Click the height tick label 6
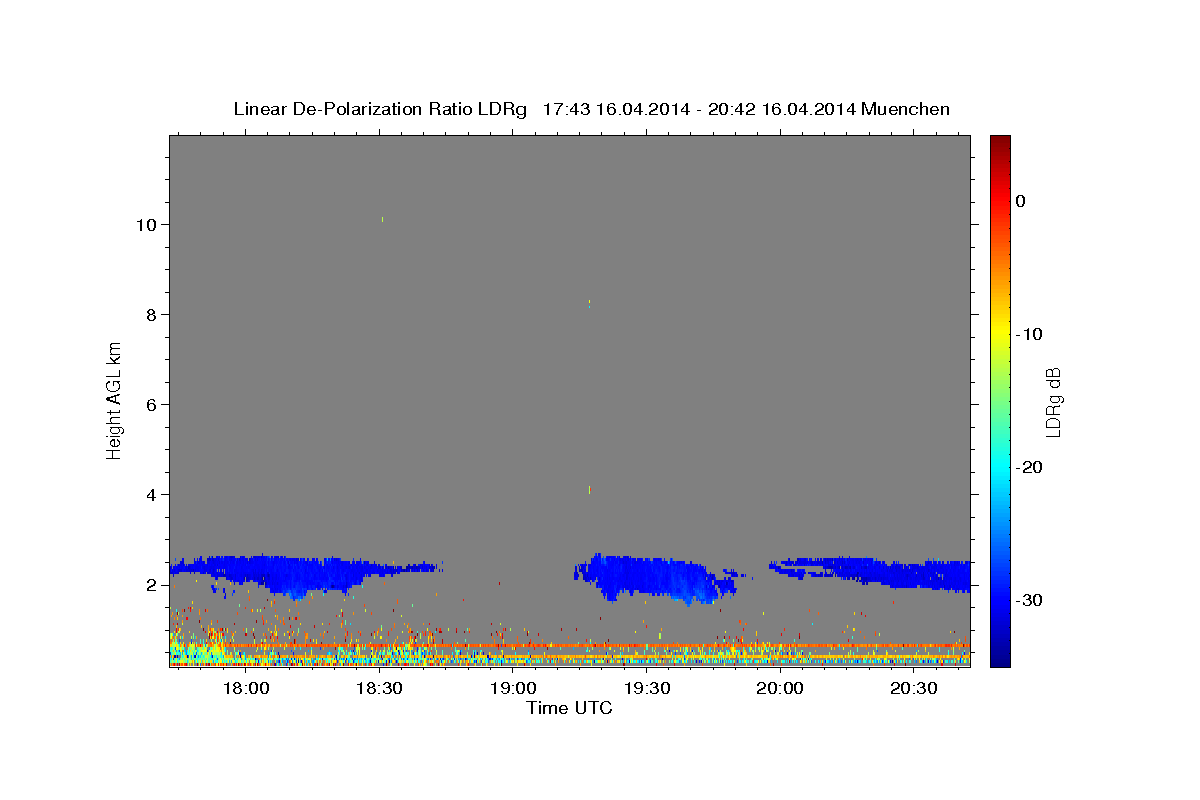Screen dimensions: 1200x800 coord(152,405)
